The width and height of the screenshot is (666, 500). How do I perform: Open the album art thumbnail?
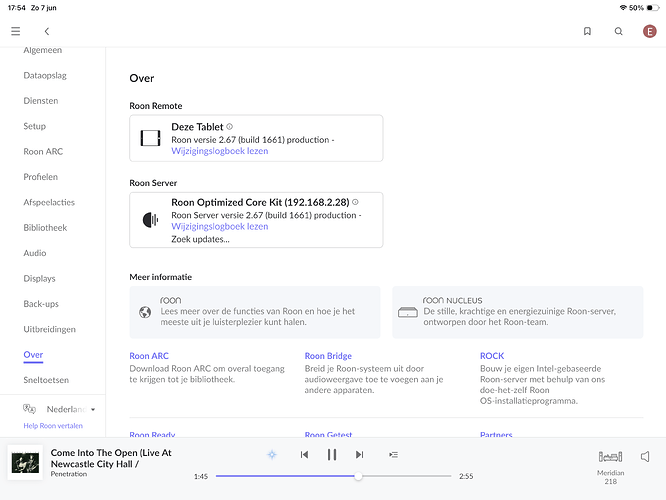coord(25,463)
